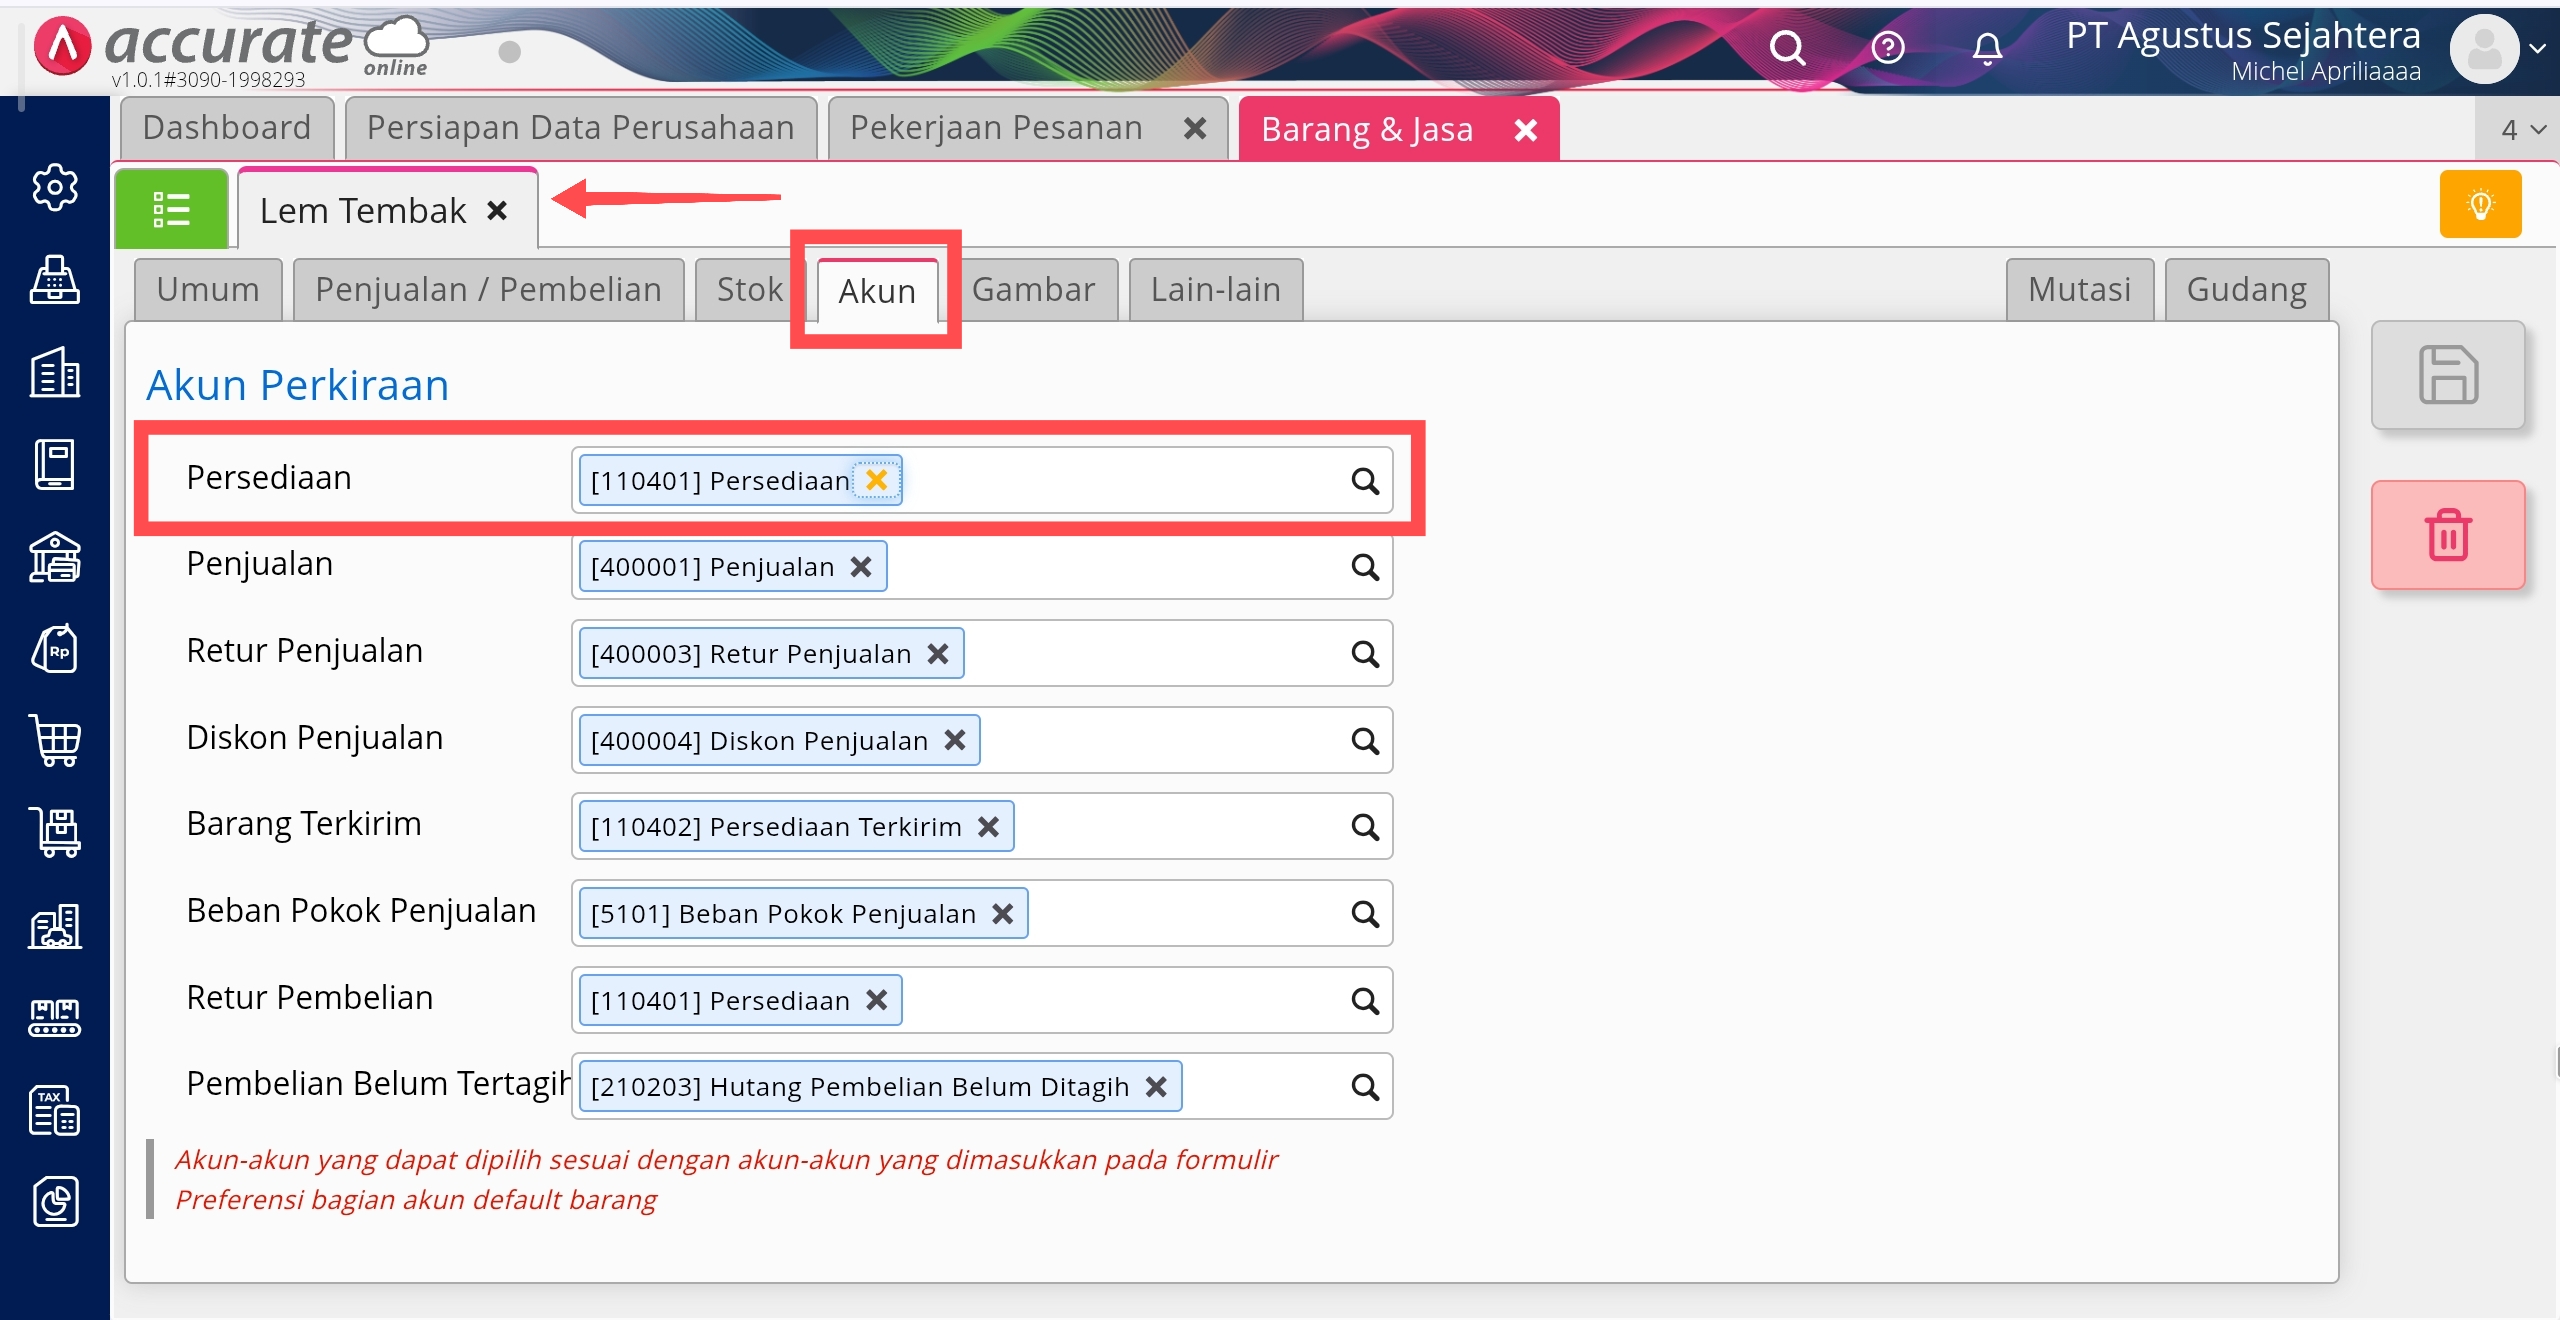2560x1320 pixels.
Task: Remove the [400001] Penjualan account tag
Action: (x=861, y=567)
